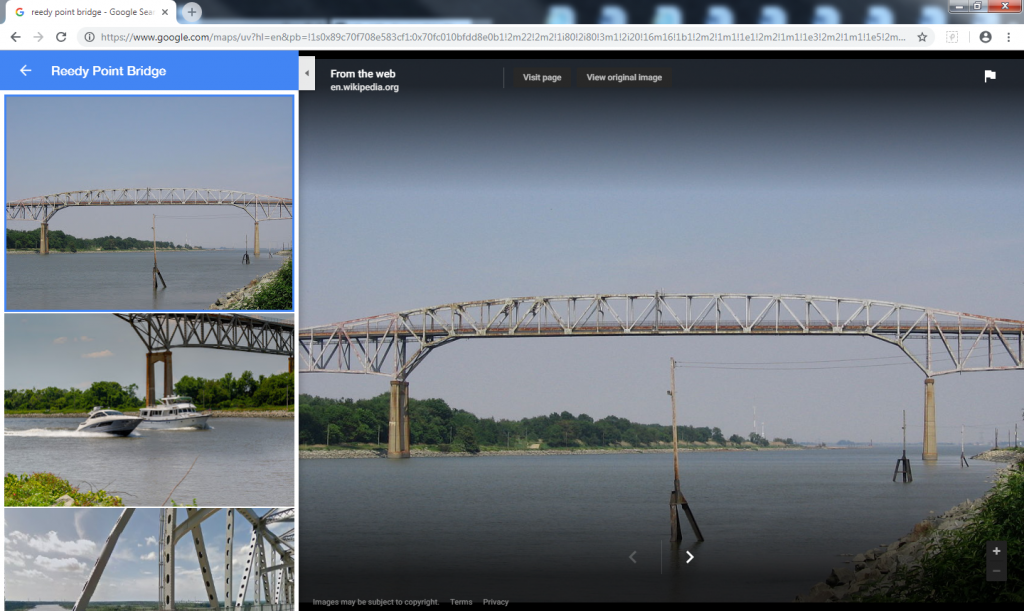Screen dimensions: 1024x611
Task: Click View original image button
Action: coord(624,77)
